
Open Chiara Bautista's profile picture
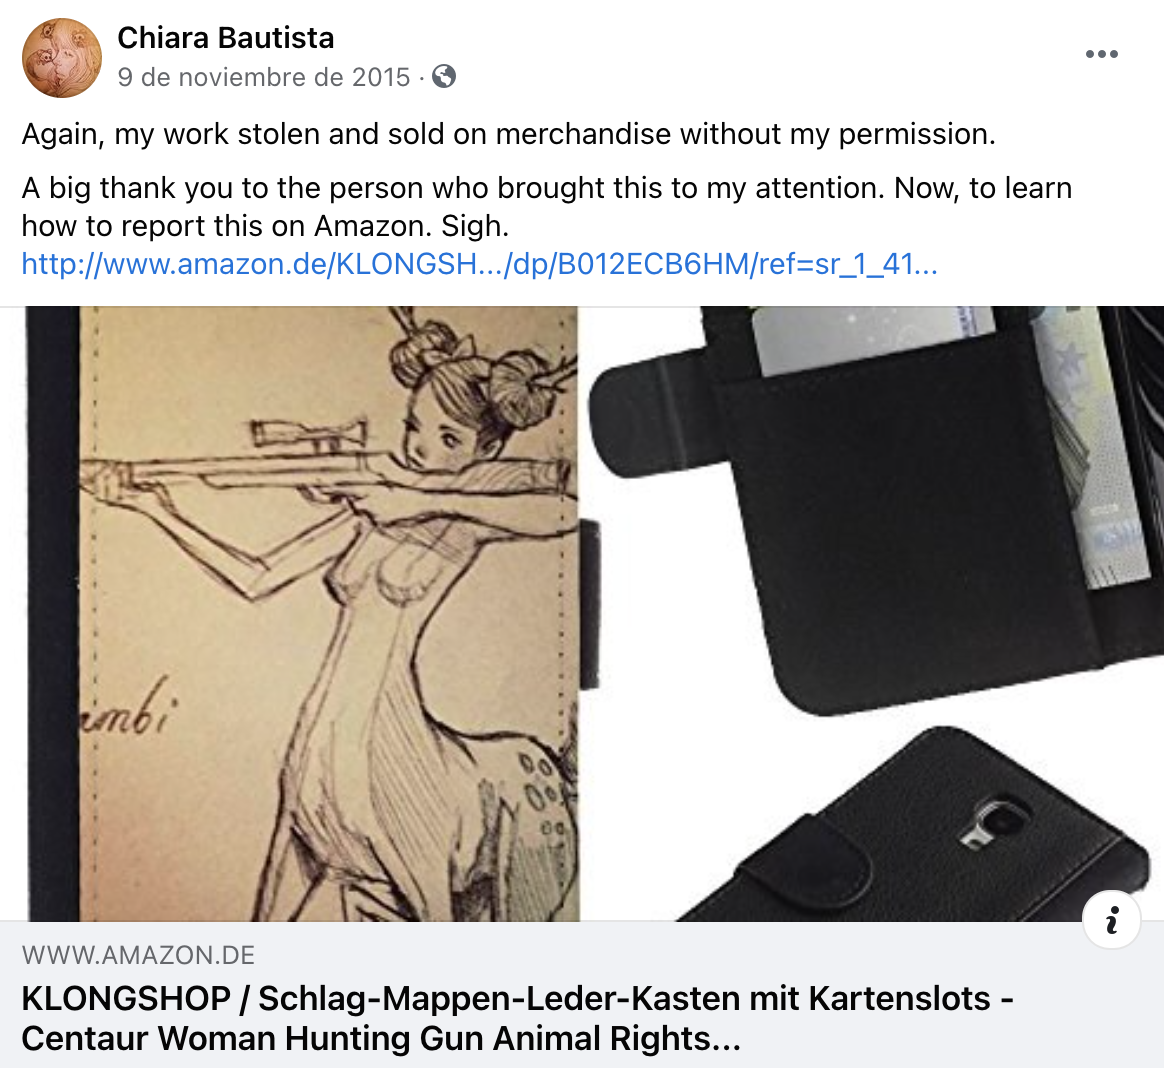click(x=62, y=58)
